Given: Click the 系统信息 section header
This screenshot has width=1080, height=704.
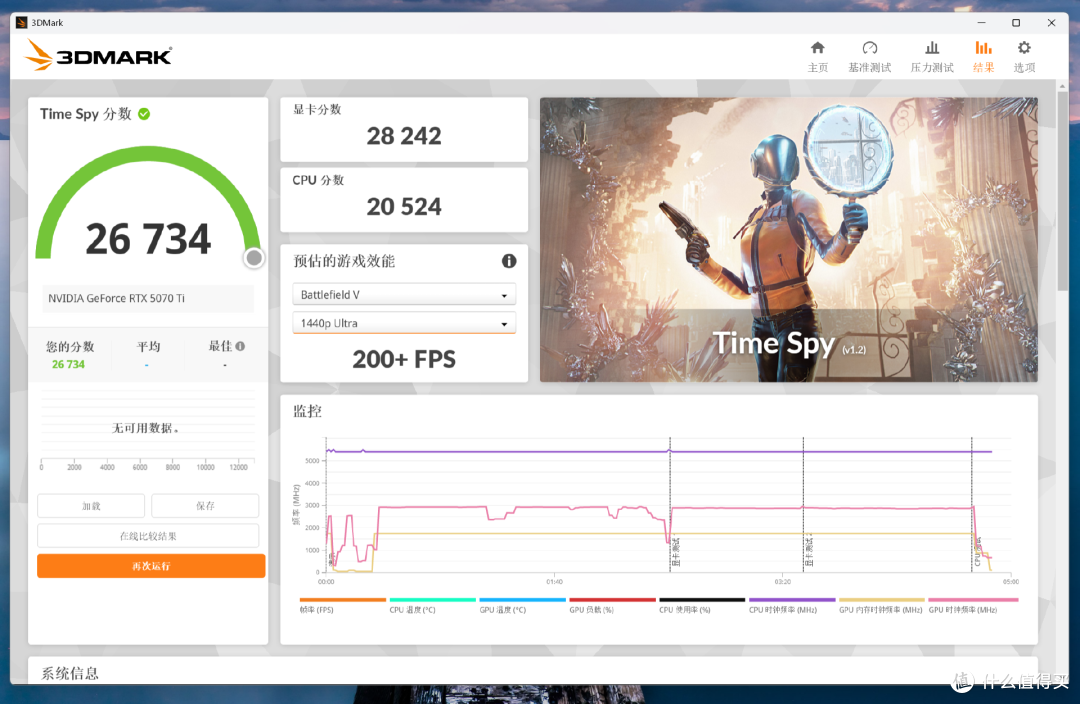Looking at the screenshot, I should 70,673.
